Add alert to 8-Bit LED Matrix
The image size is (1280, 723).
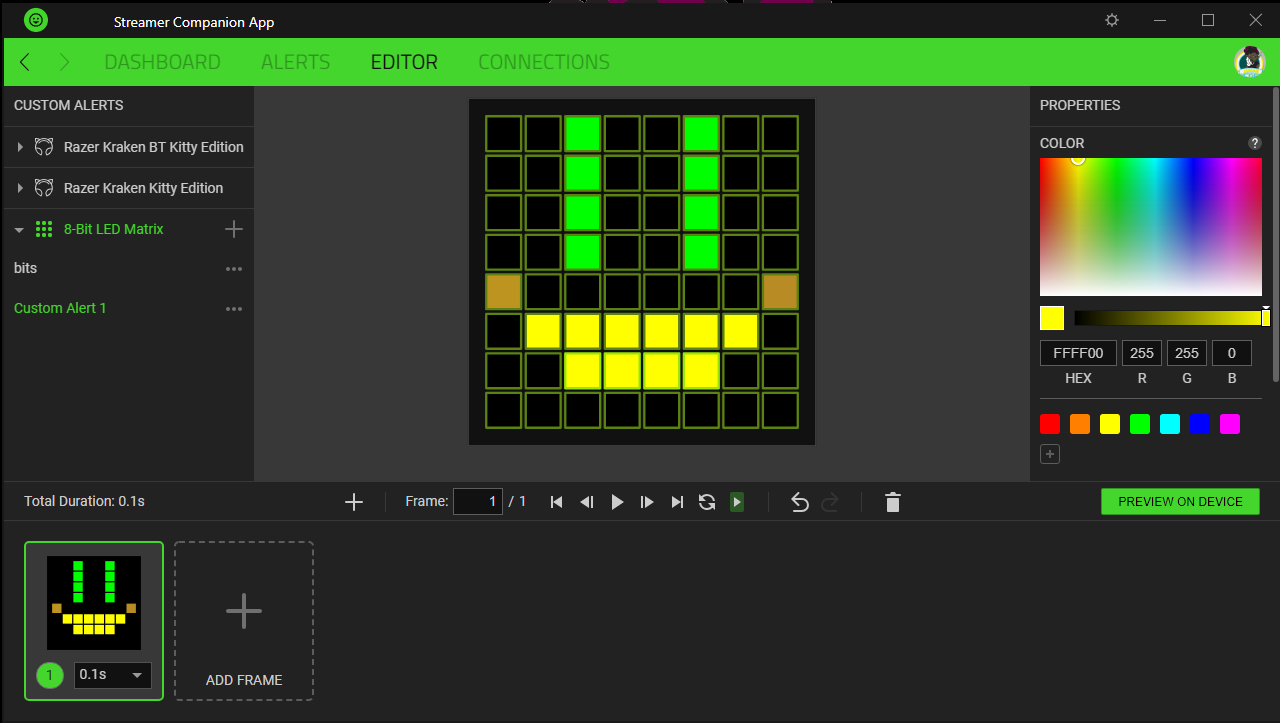(x=234, y=229)
